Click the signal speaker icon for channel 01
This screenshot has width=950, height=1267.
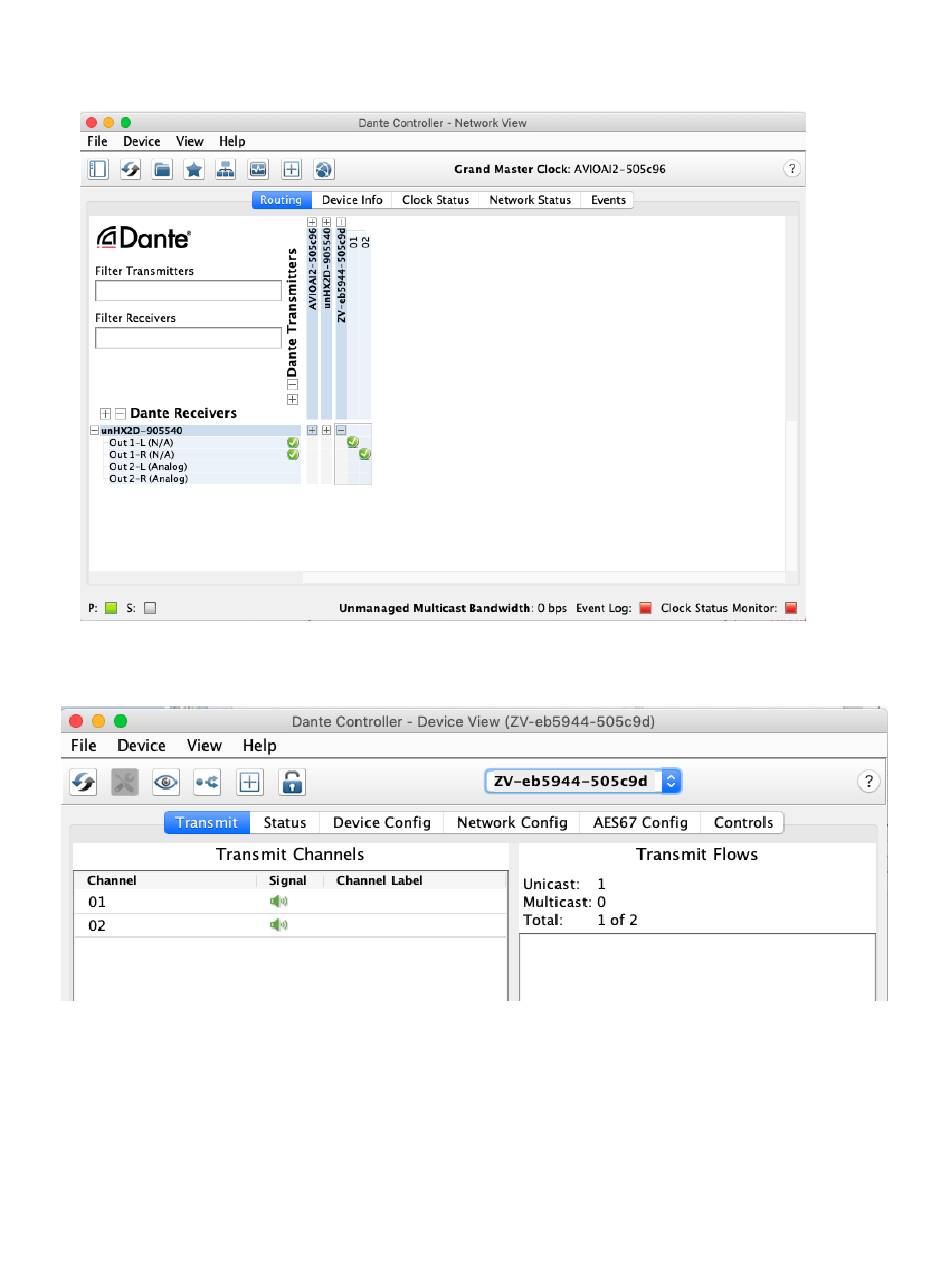tap(278, 901)
